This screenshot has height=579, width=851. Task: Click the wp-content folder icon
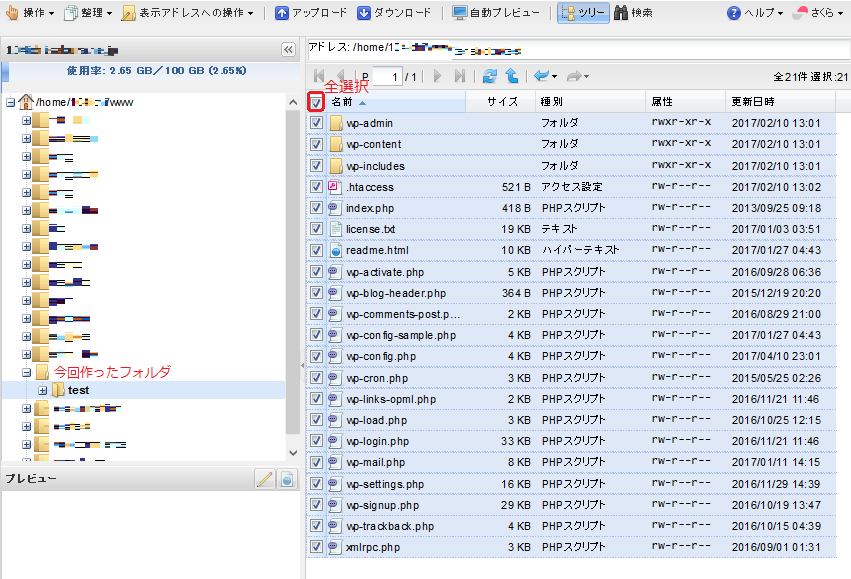(x=336, y=144)
